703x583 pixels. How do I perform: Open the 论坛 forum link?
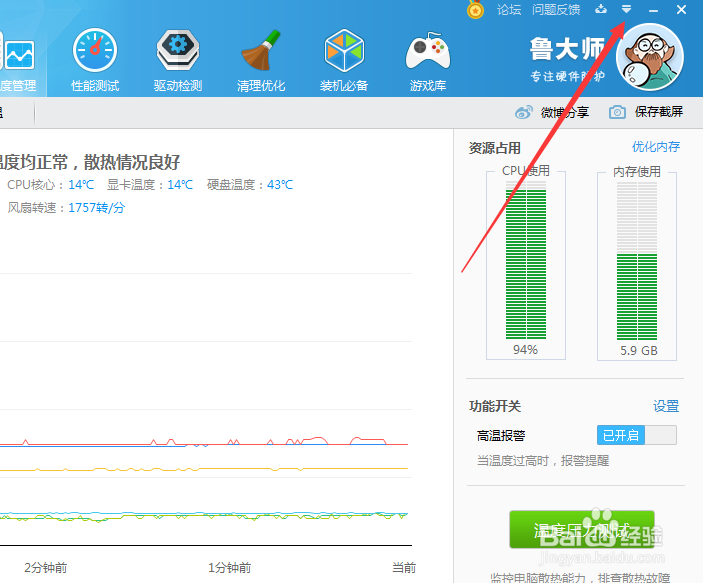[x=509, y=9]
